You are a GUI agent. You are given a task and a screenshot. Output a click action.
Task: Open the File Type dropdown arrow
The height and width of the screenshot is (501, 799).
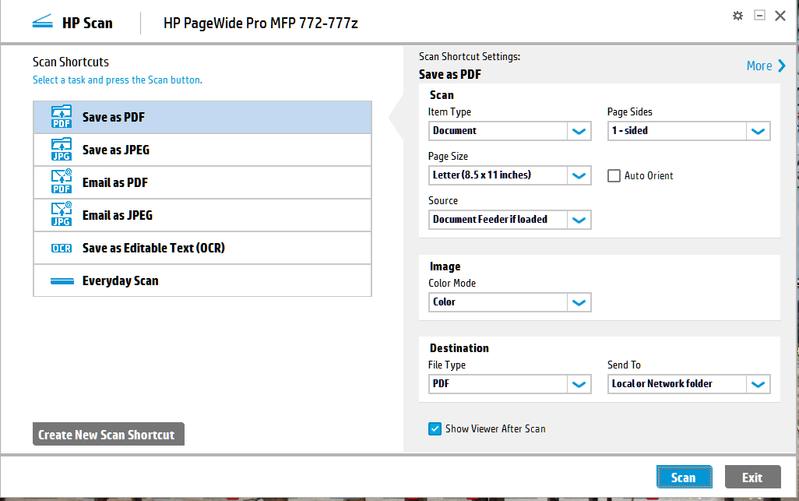pyautogui.click(x=579, y=384)
